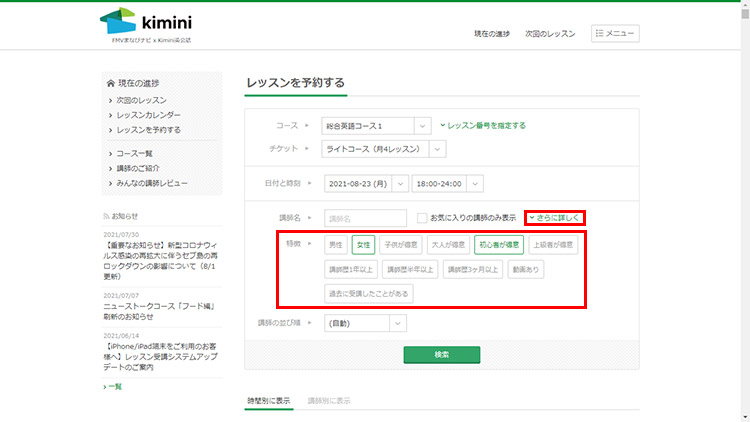The width and height of the screenshot is (750, 422).
Task: Check お気に入りの講師のみ表示 checkbox
Action: 423,218
